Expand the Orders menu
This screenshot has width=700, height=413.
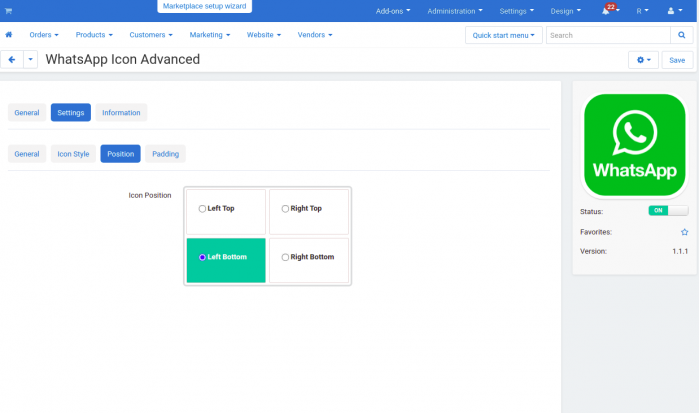pyautogui.click(x=44, y=34)
